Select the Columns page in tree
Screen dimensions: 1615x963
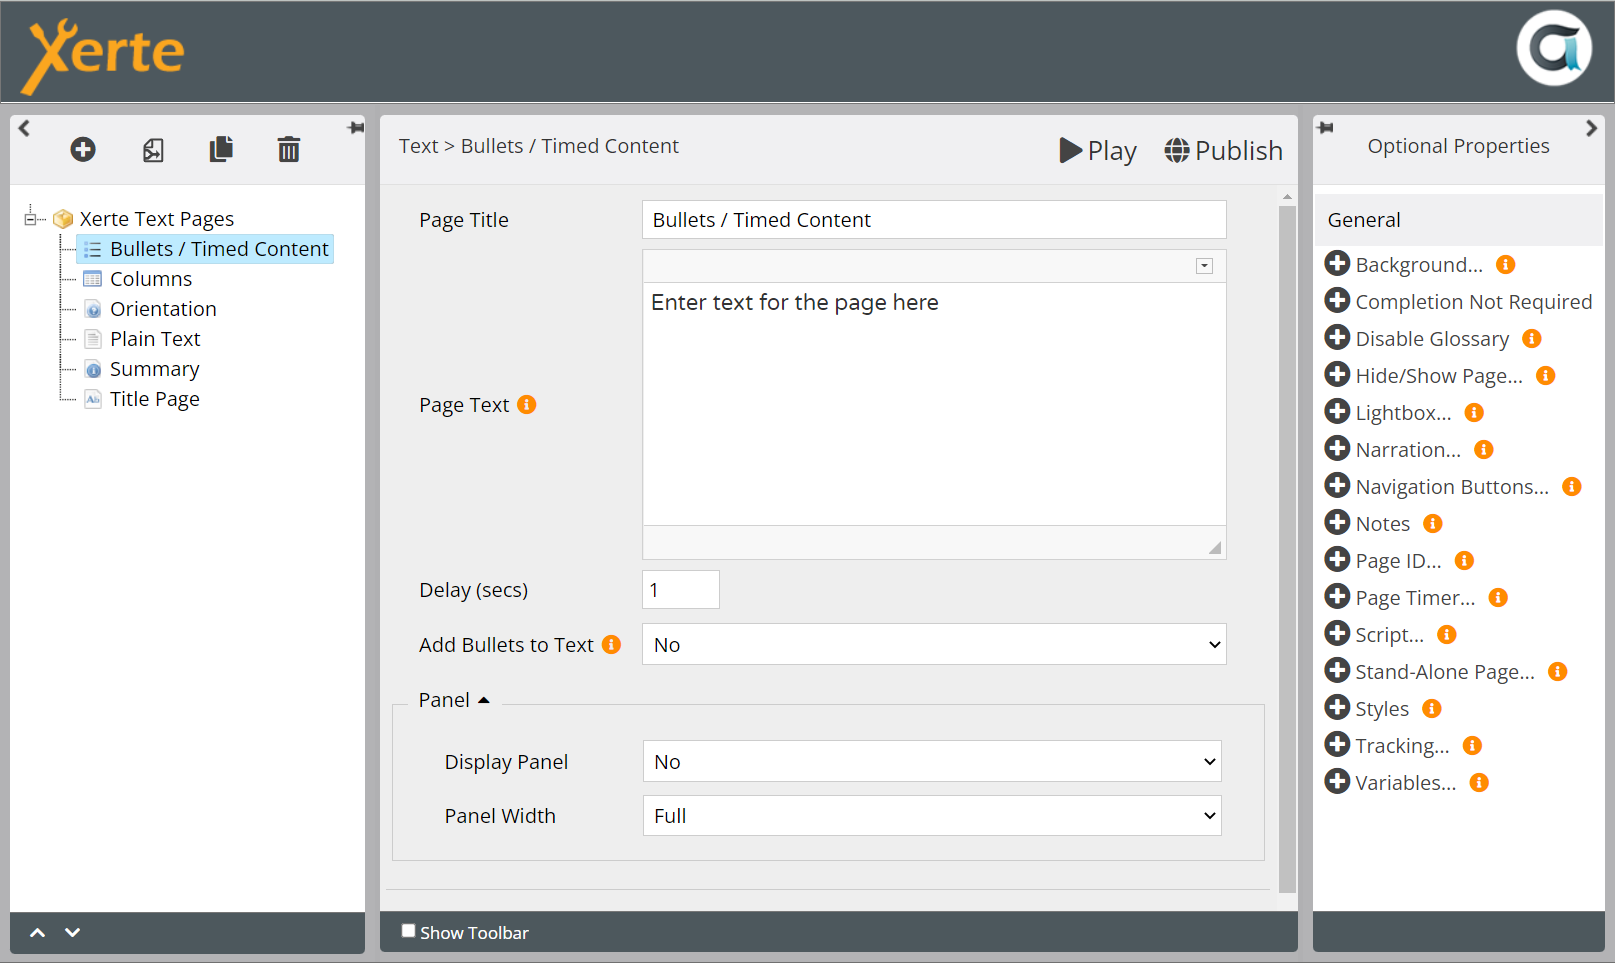click(151, 279)
